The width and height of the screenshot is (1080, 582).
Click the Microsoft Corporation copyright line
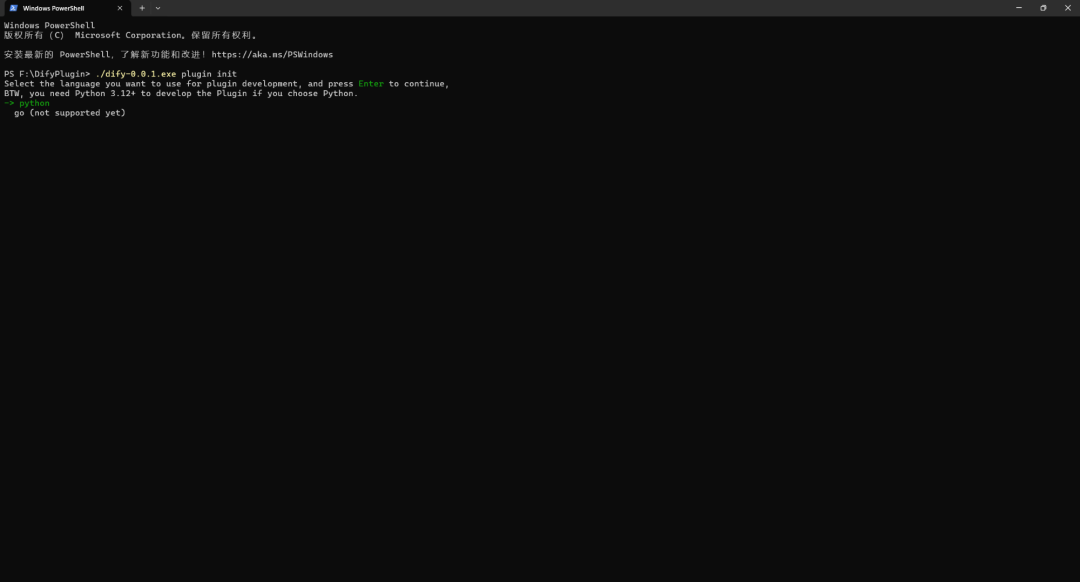130,35
